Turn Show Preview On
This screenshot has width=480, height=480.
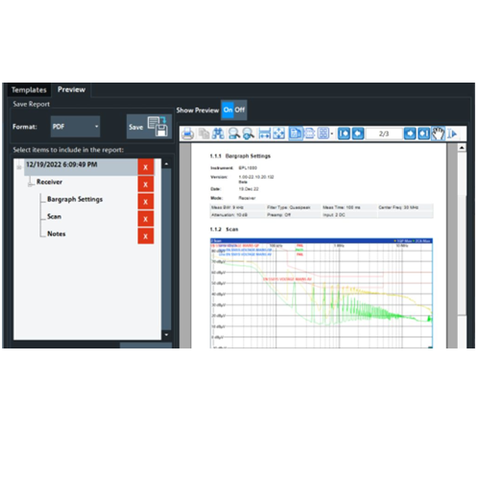pyautogui.click(x=228, y=110)
